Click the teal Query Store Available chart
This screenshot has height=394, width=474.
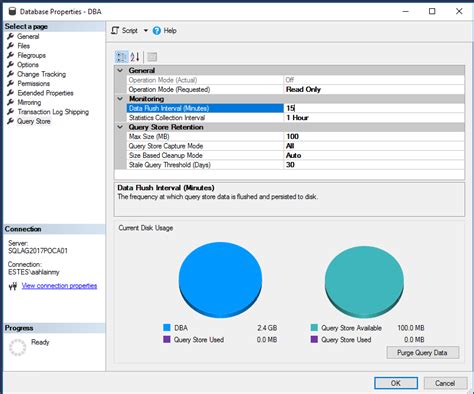coord(364,282)
